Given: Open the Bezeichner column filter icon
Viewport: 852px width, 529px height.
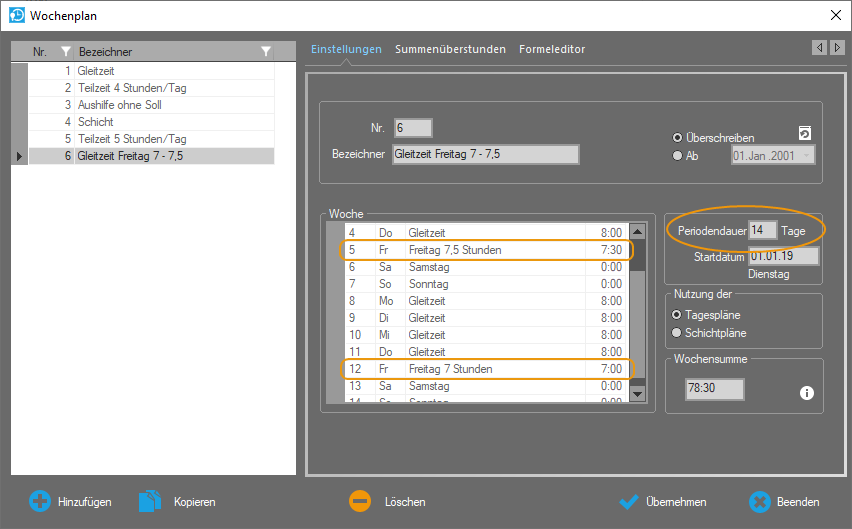Looking at the screenshot, I should click(x=265, y=51).
